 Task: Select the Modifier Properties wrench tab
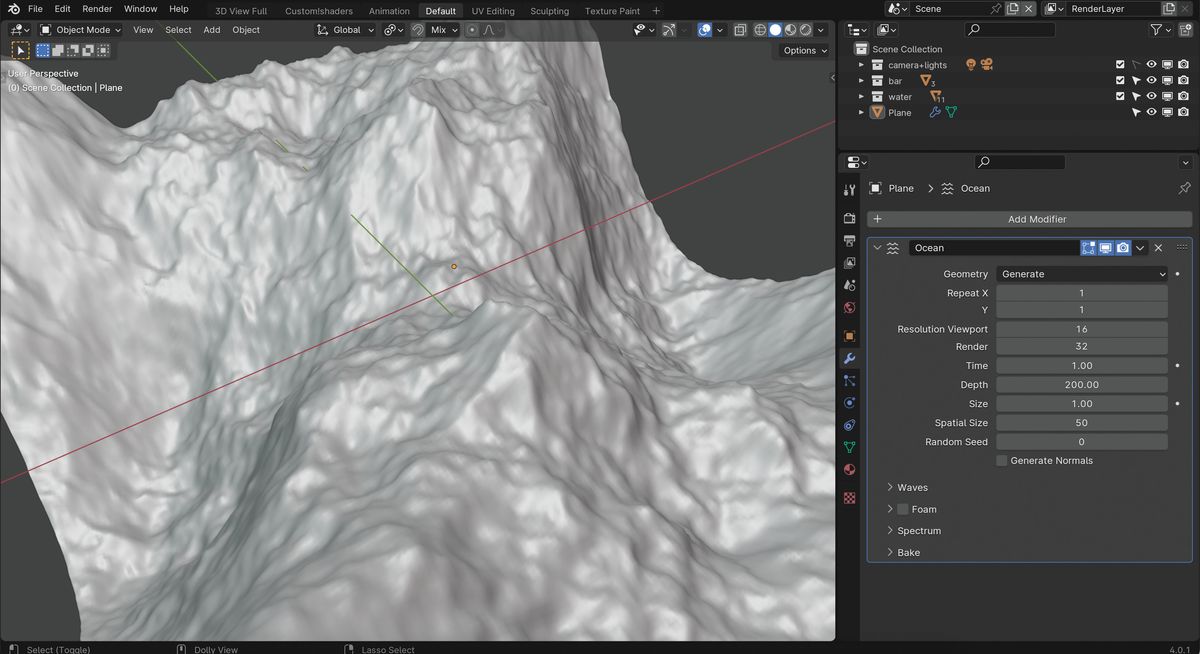coord(849,358)
